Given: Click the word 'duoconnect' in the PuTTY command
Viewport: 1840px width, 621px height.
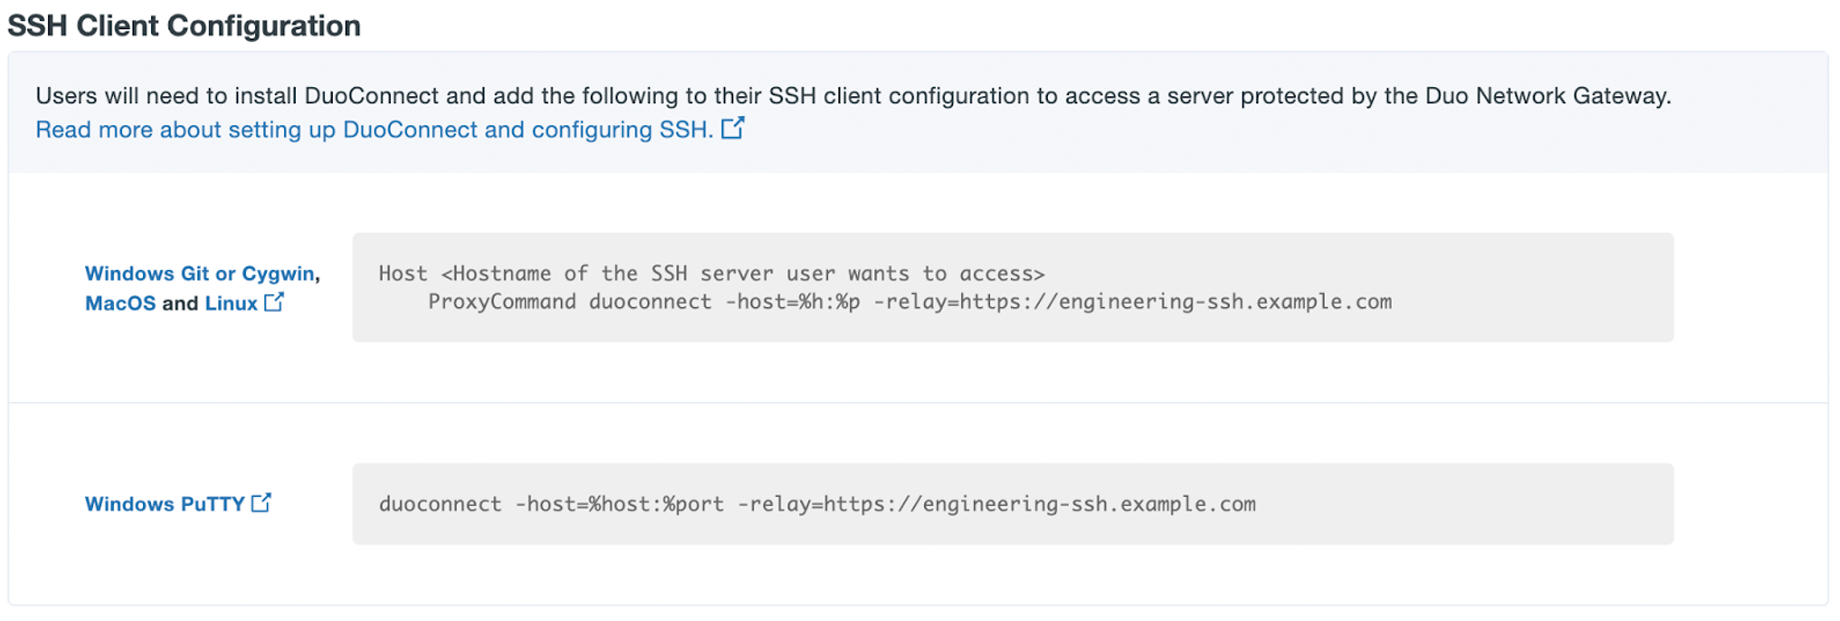Looking at the screenshot, I should (x=440, y=504).
